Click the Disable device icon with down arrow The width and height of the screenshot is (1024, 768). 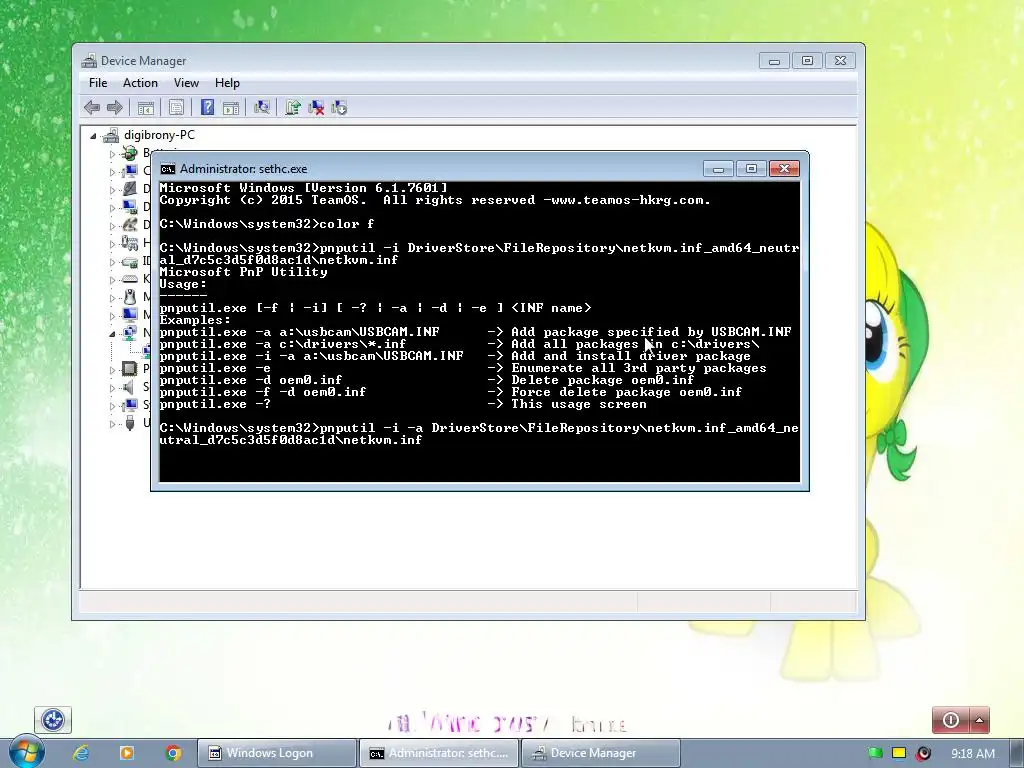tap(339, 107)
